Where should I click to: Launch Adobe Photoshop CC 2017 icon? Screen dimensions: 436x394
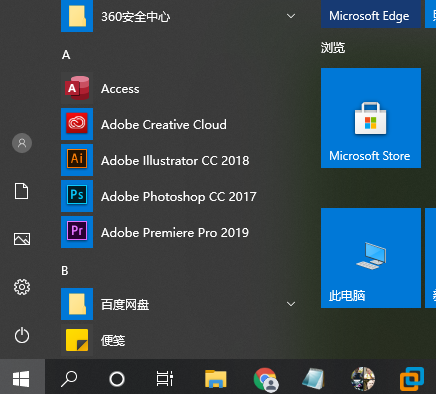click(77, 196)
